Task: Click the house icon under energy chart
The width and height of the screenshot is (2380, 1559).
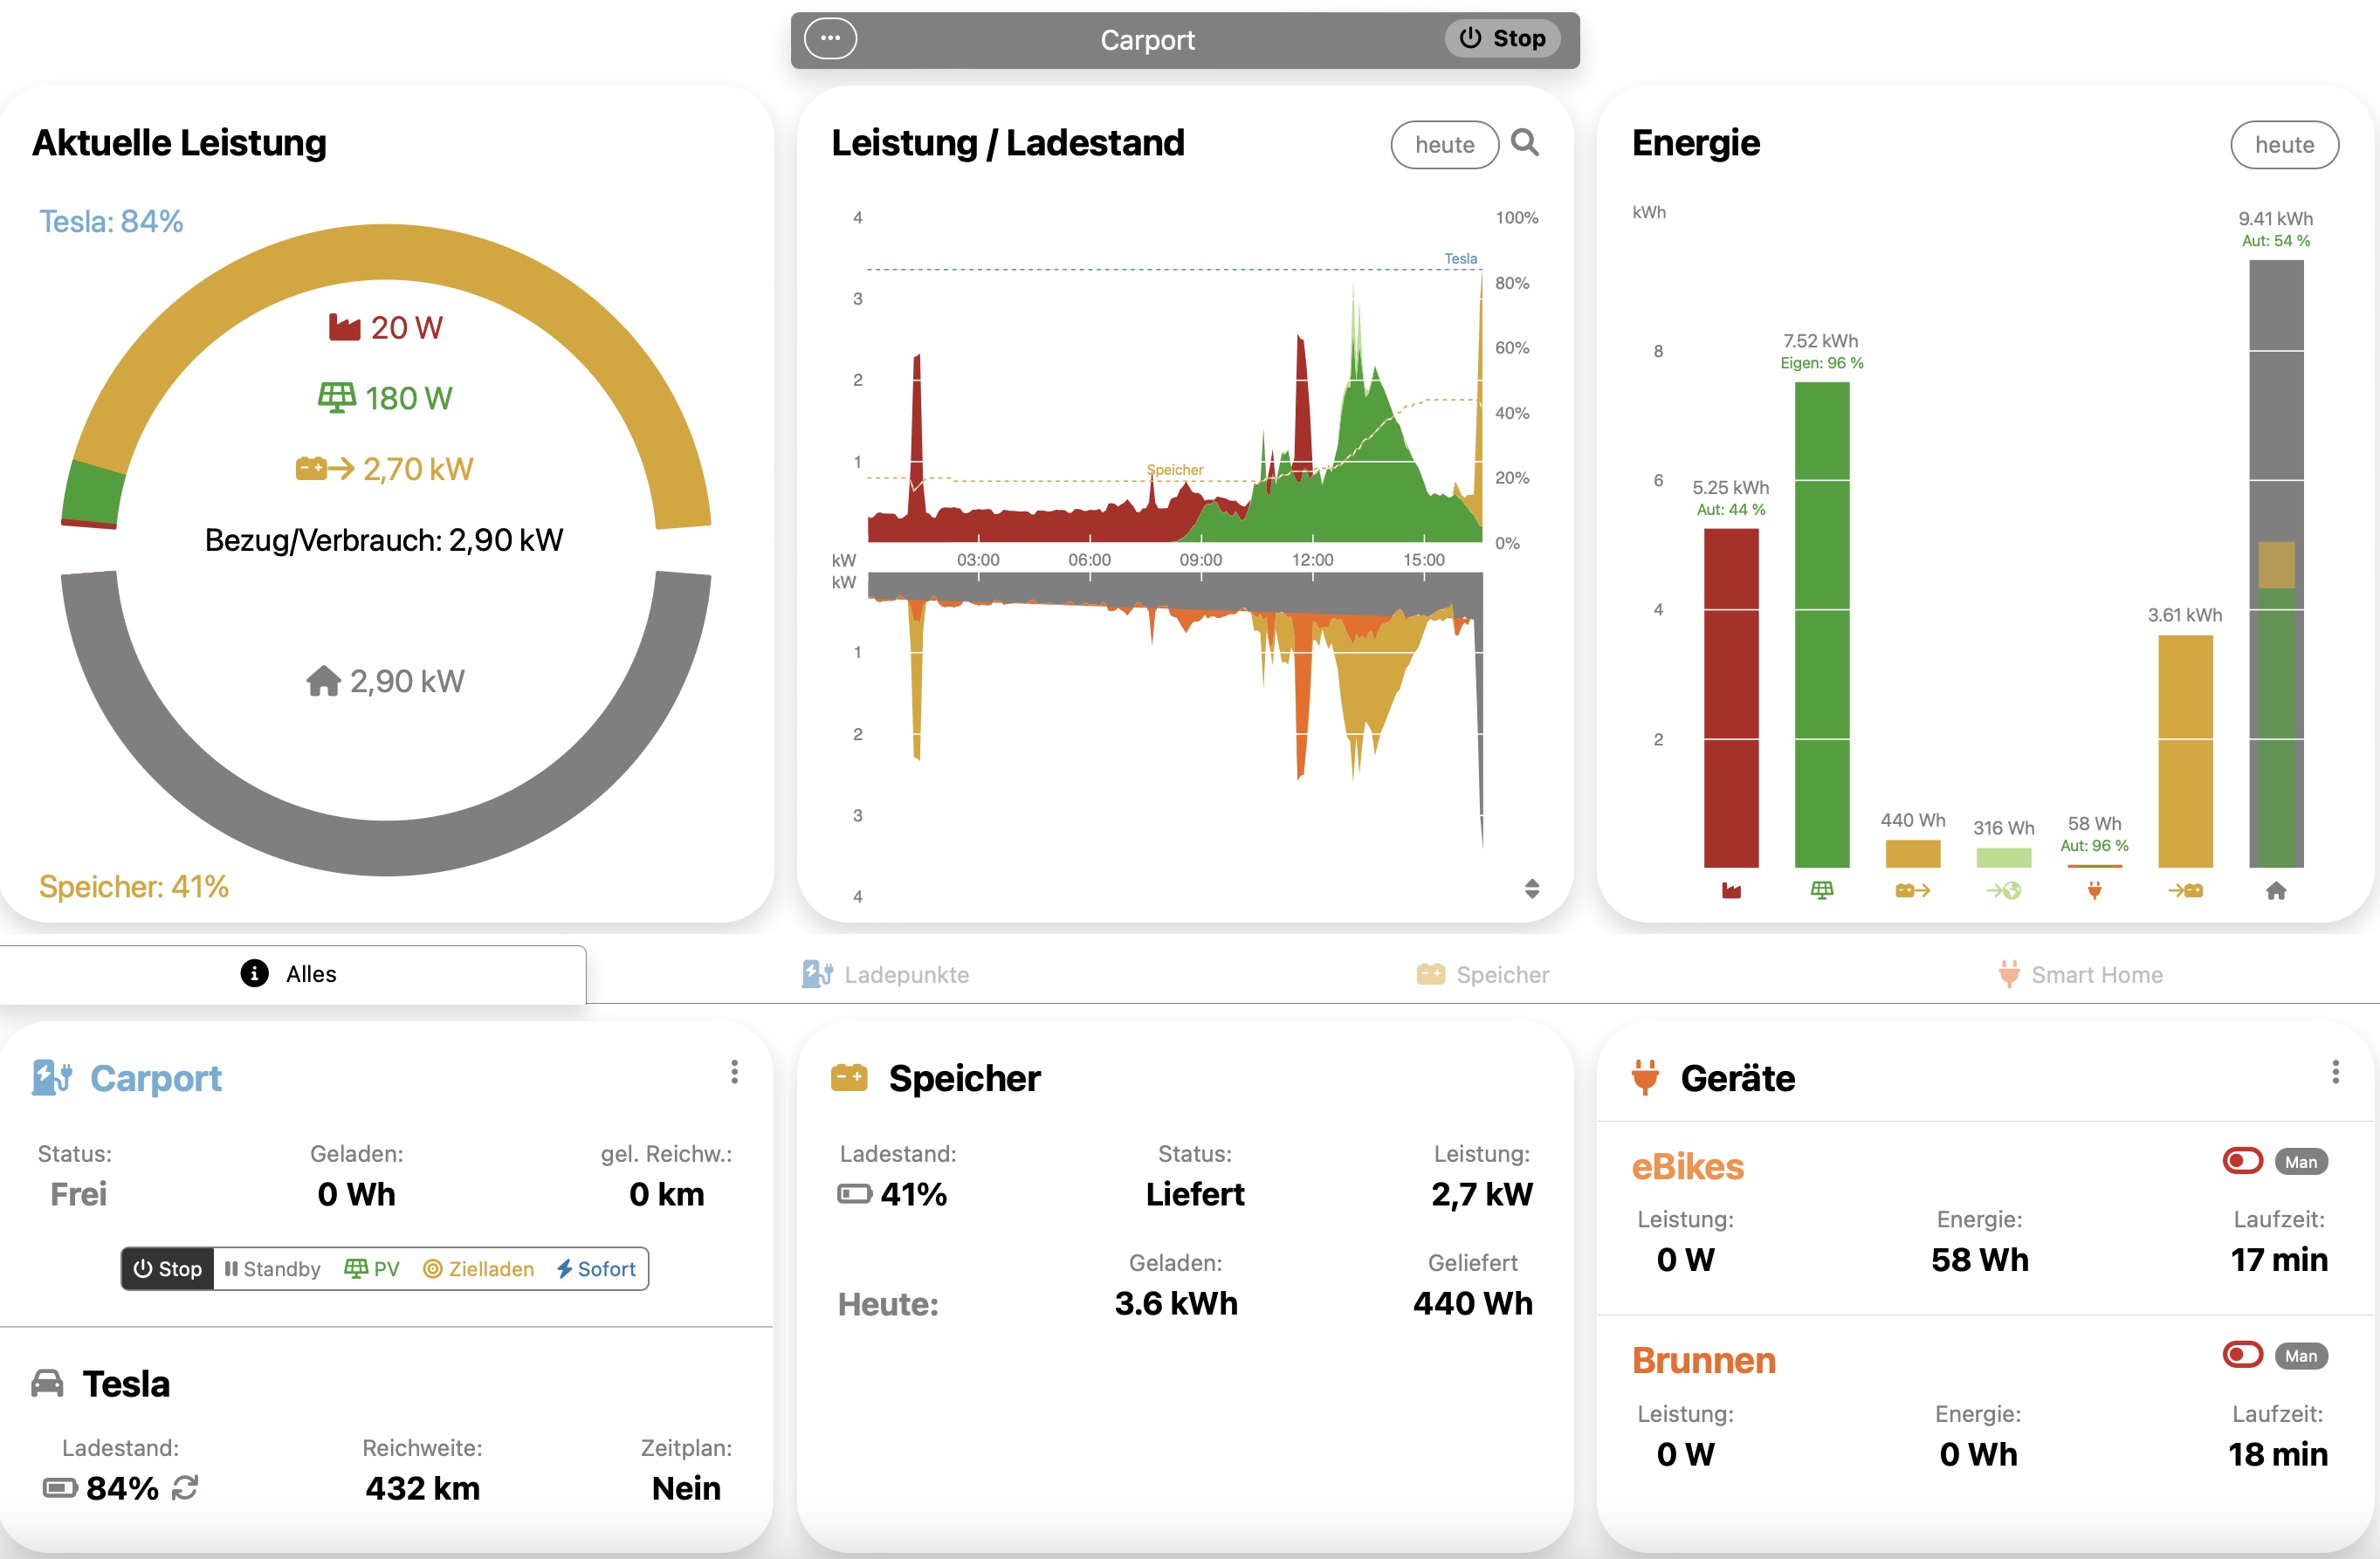Action: click(2276, 890)
